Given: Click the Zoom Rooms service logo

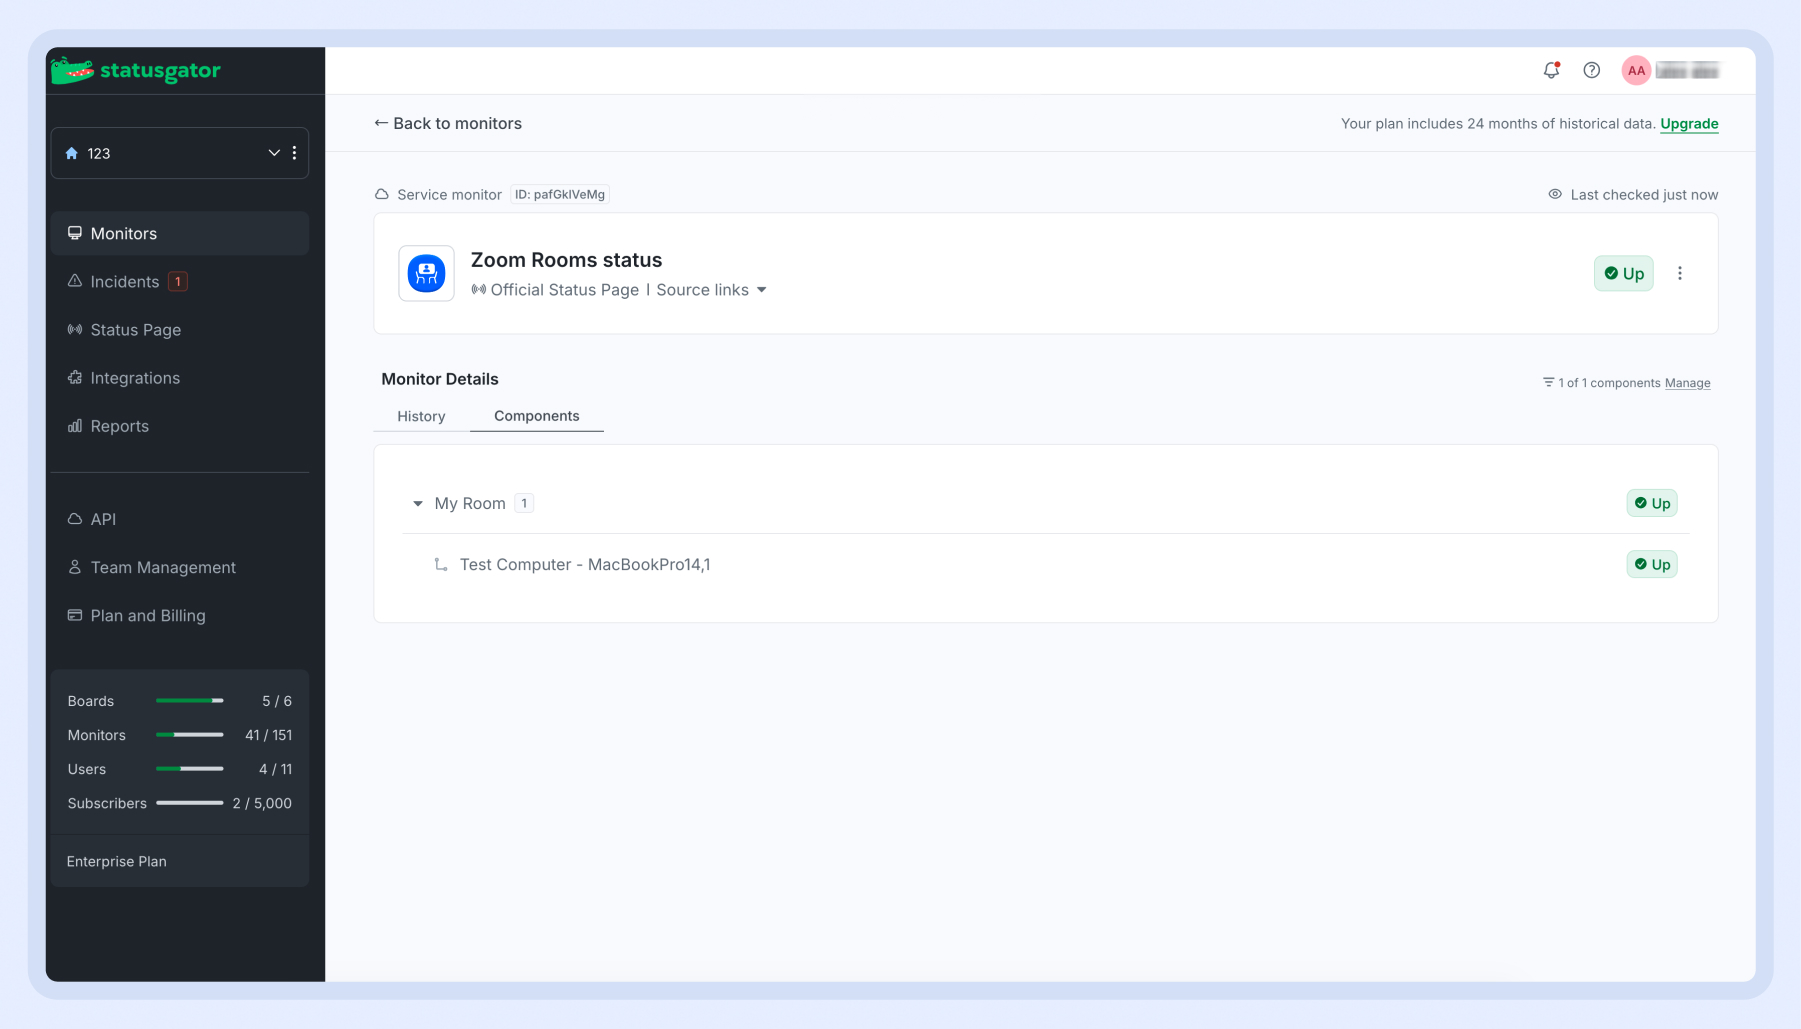Looking at the screenshot, I should 426,273.
